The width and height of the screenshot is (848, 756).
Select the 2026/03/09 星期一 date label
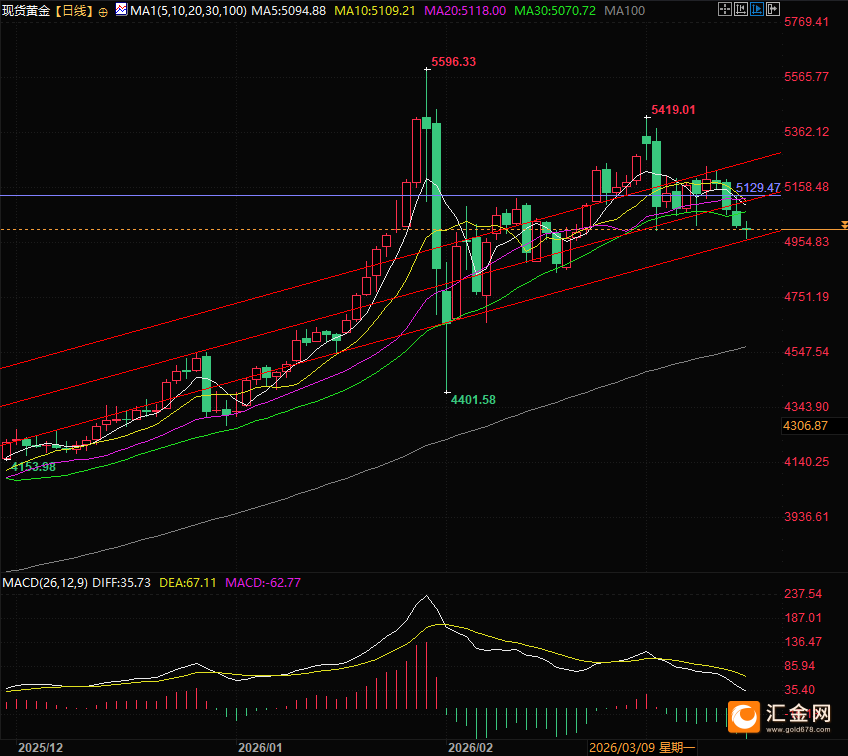[642, 748]
